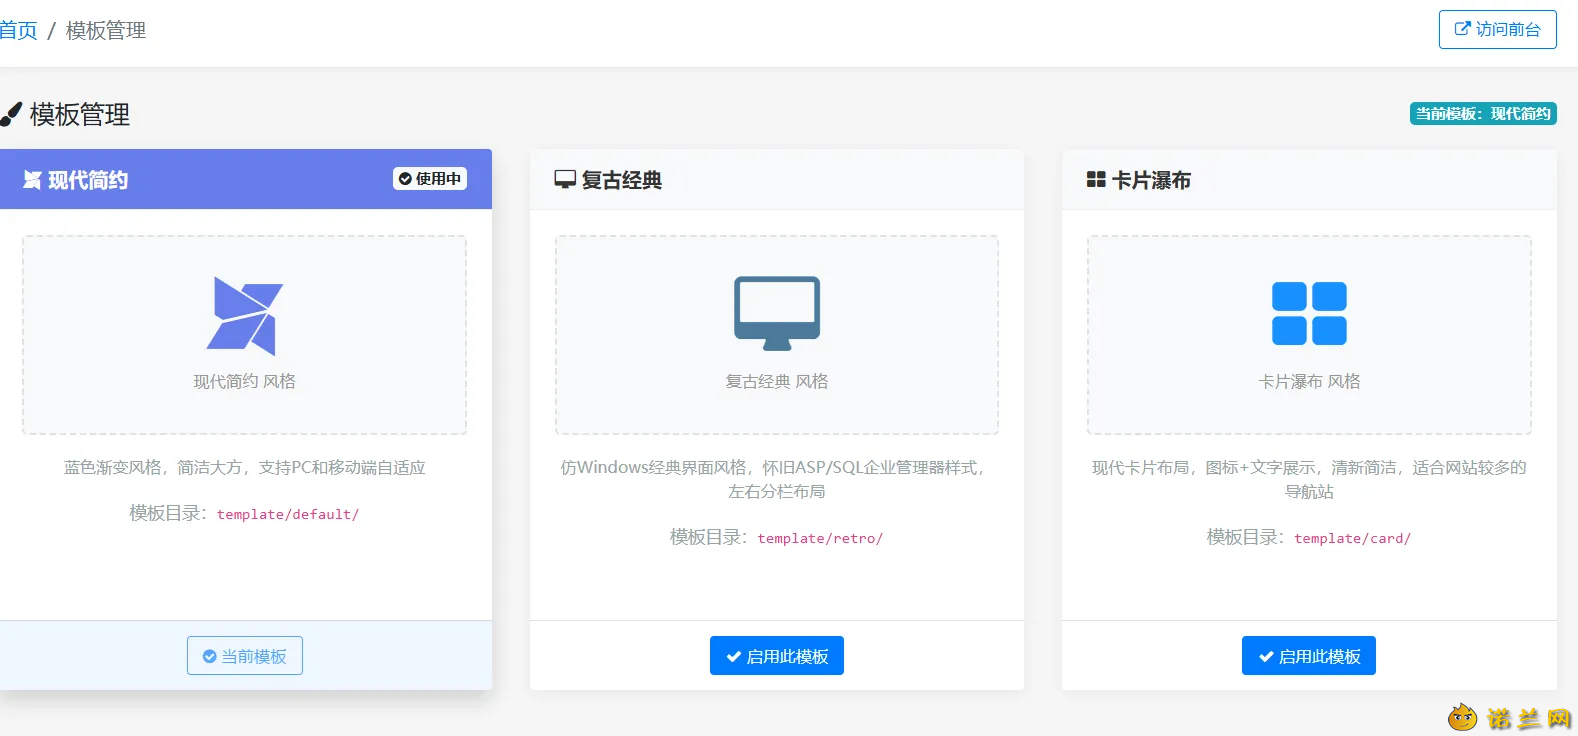
Task: Click the 现代简约 card title
Action: point(88,180)
